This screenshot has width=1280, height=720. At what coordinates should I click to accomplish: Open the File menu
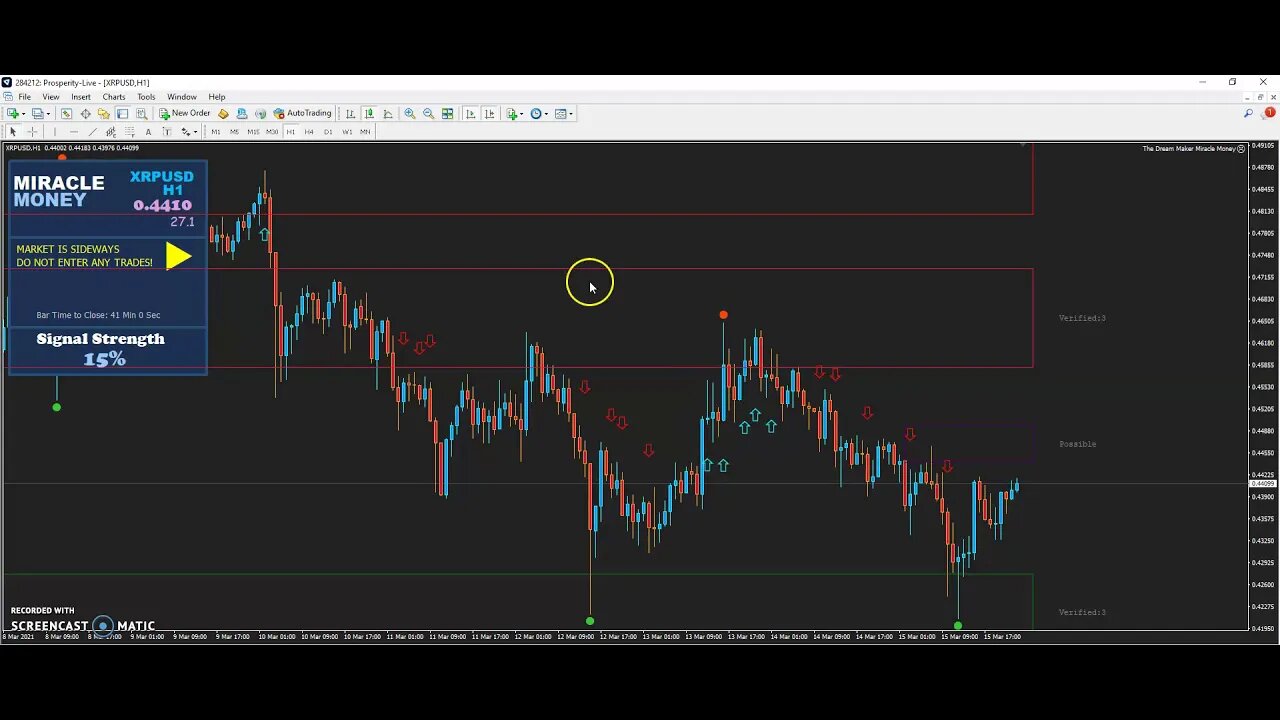click(x=24, y=97)
